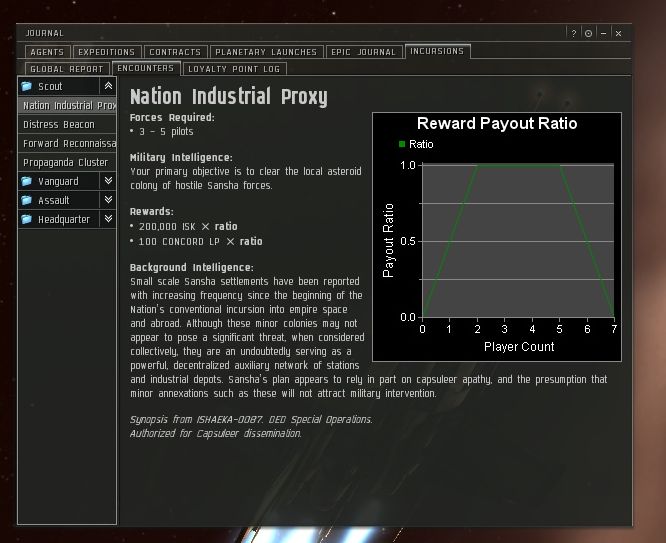Click 'Authorized for Capsuleer dissemination' line
This screenshot has height=543, width=666.
216,433
